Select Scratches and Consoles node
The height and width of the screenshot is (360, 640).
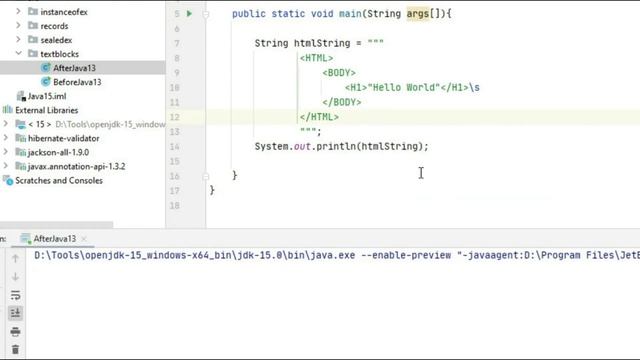(59, 180)
